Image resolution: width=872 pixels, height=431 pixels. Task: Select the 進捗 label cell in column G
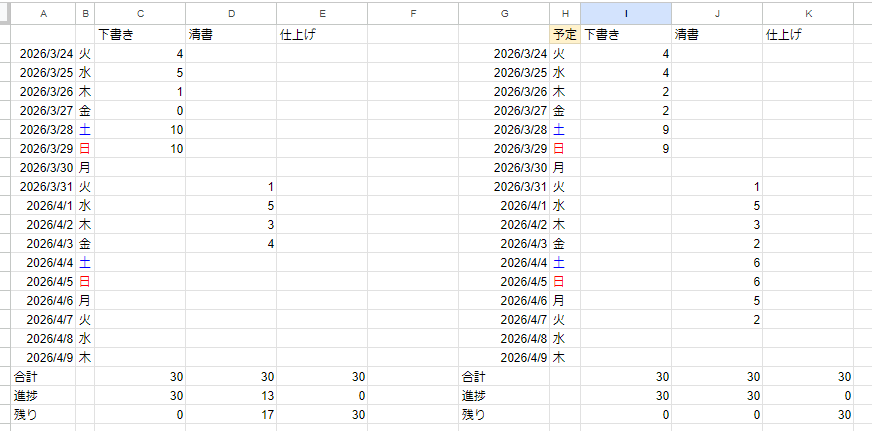(504, 396)
